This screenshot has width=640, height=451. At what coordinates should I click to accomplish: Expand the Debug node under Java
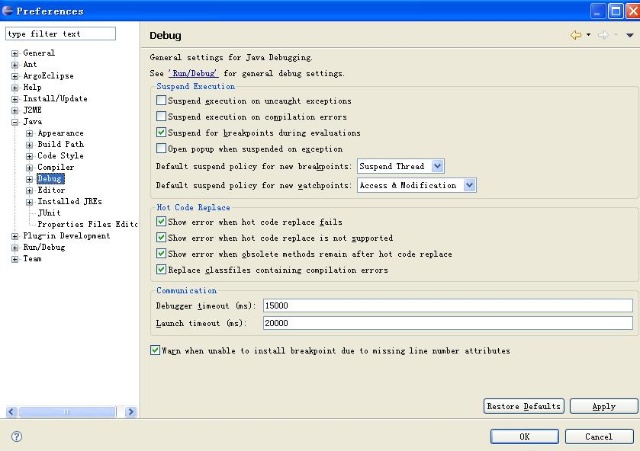tap(29, 179)
